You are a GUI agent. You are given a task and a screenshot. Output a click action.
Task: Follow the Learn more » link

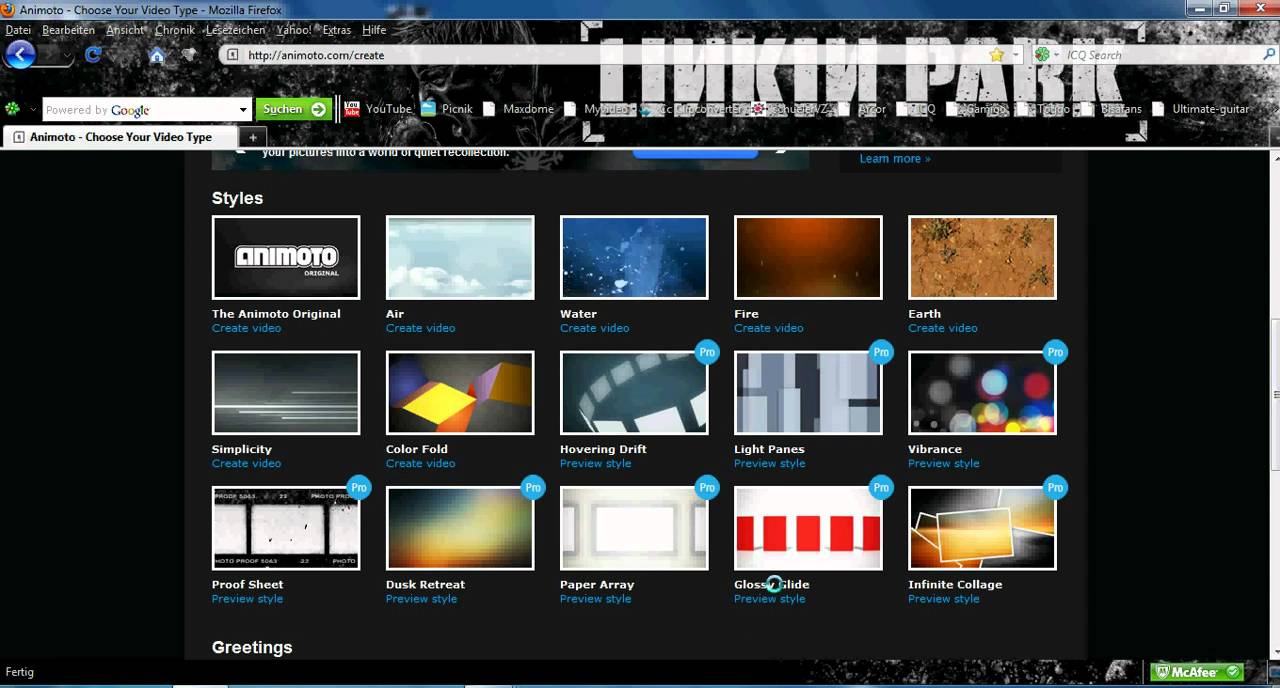pyautogui.click(x=895, y=158)
